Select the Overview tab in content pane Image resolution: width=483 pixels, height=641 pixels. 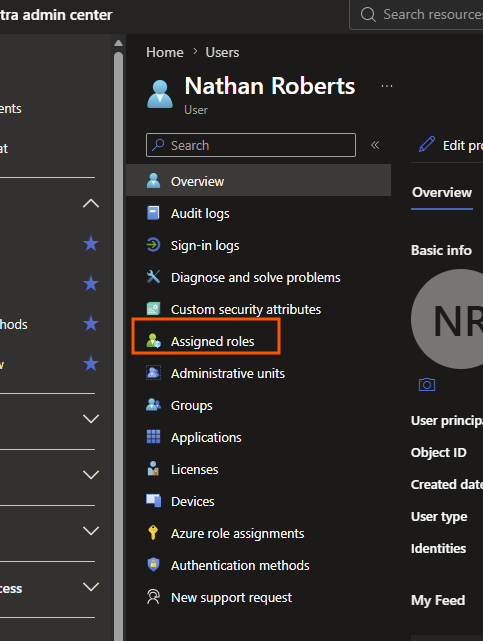tap(442, 193)
